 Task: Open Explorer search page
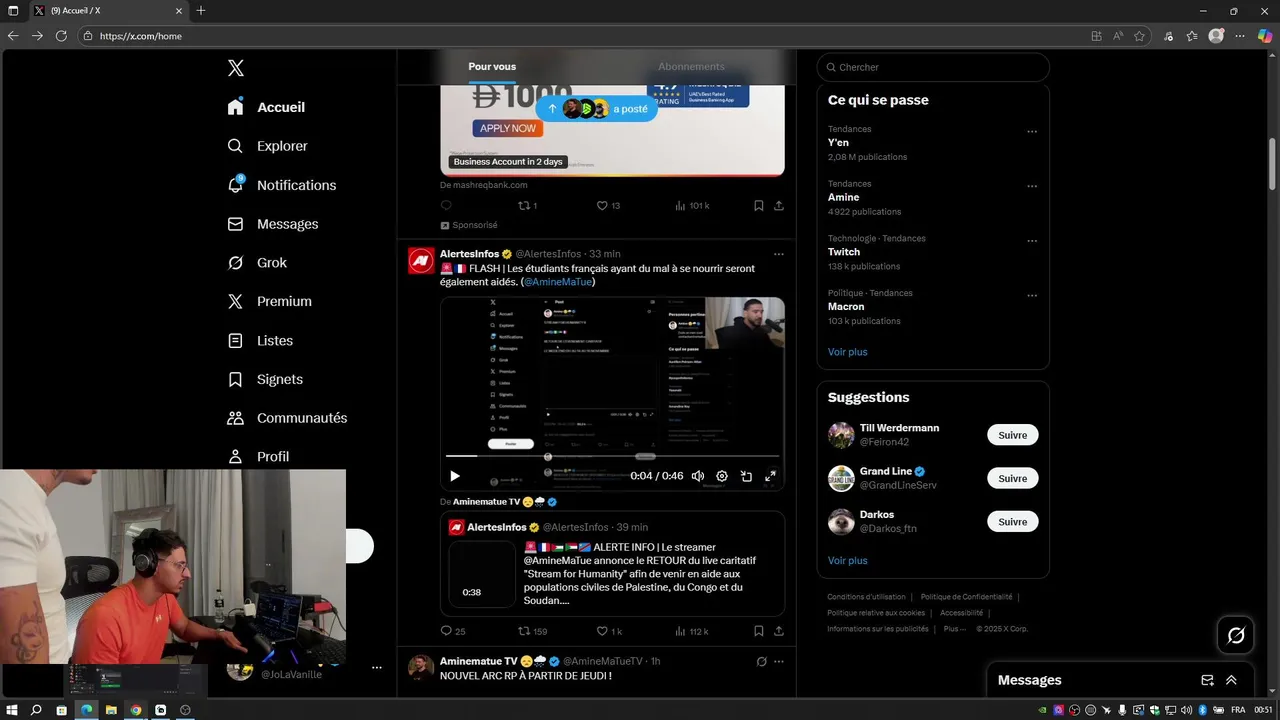[x=267, y=146]
